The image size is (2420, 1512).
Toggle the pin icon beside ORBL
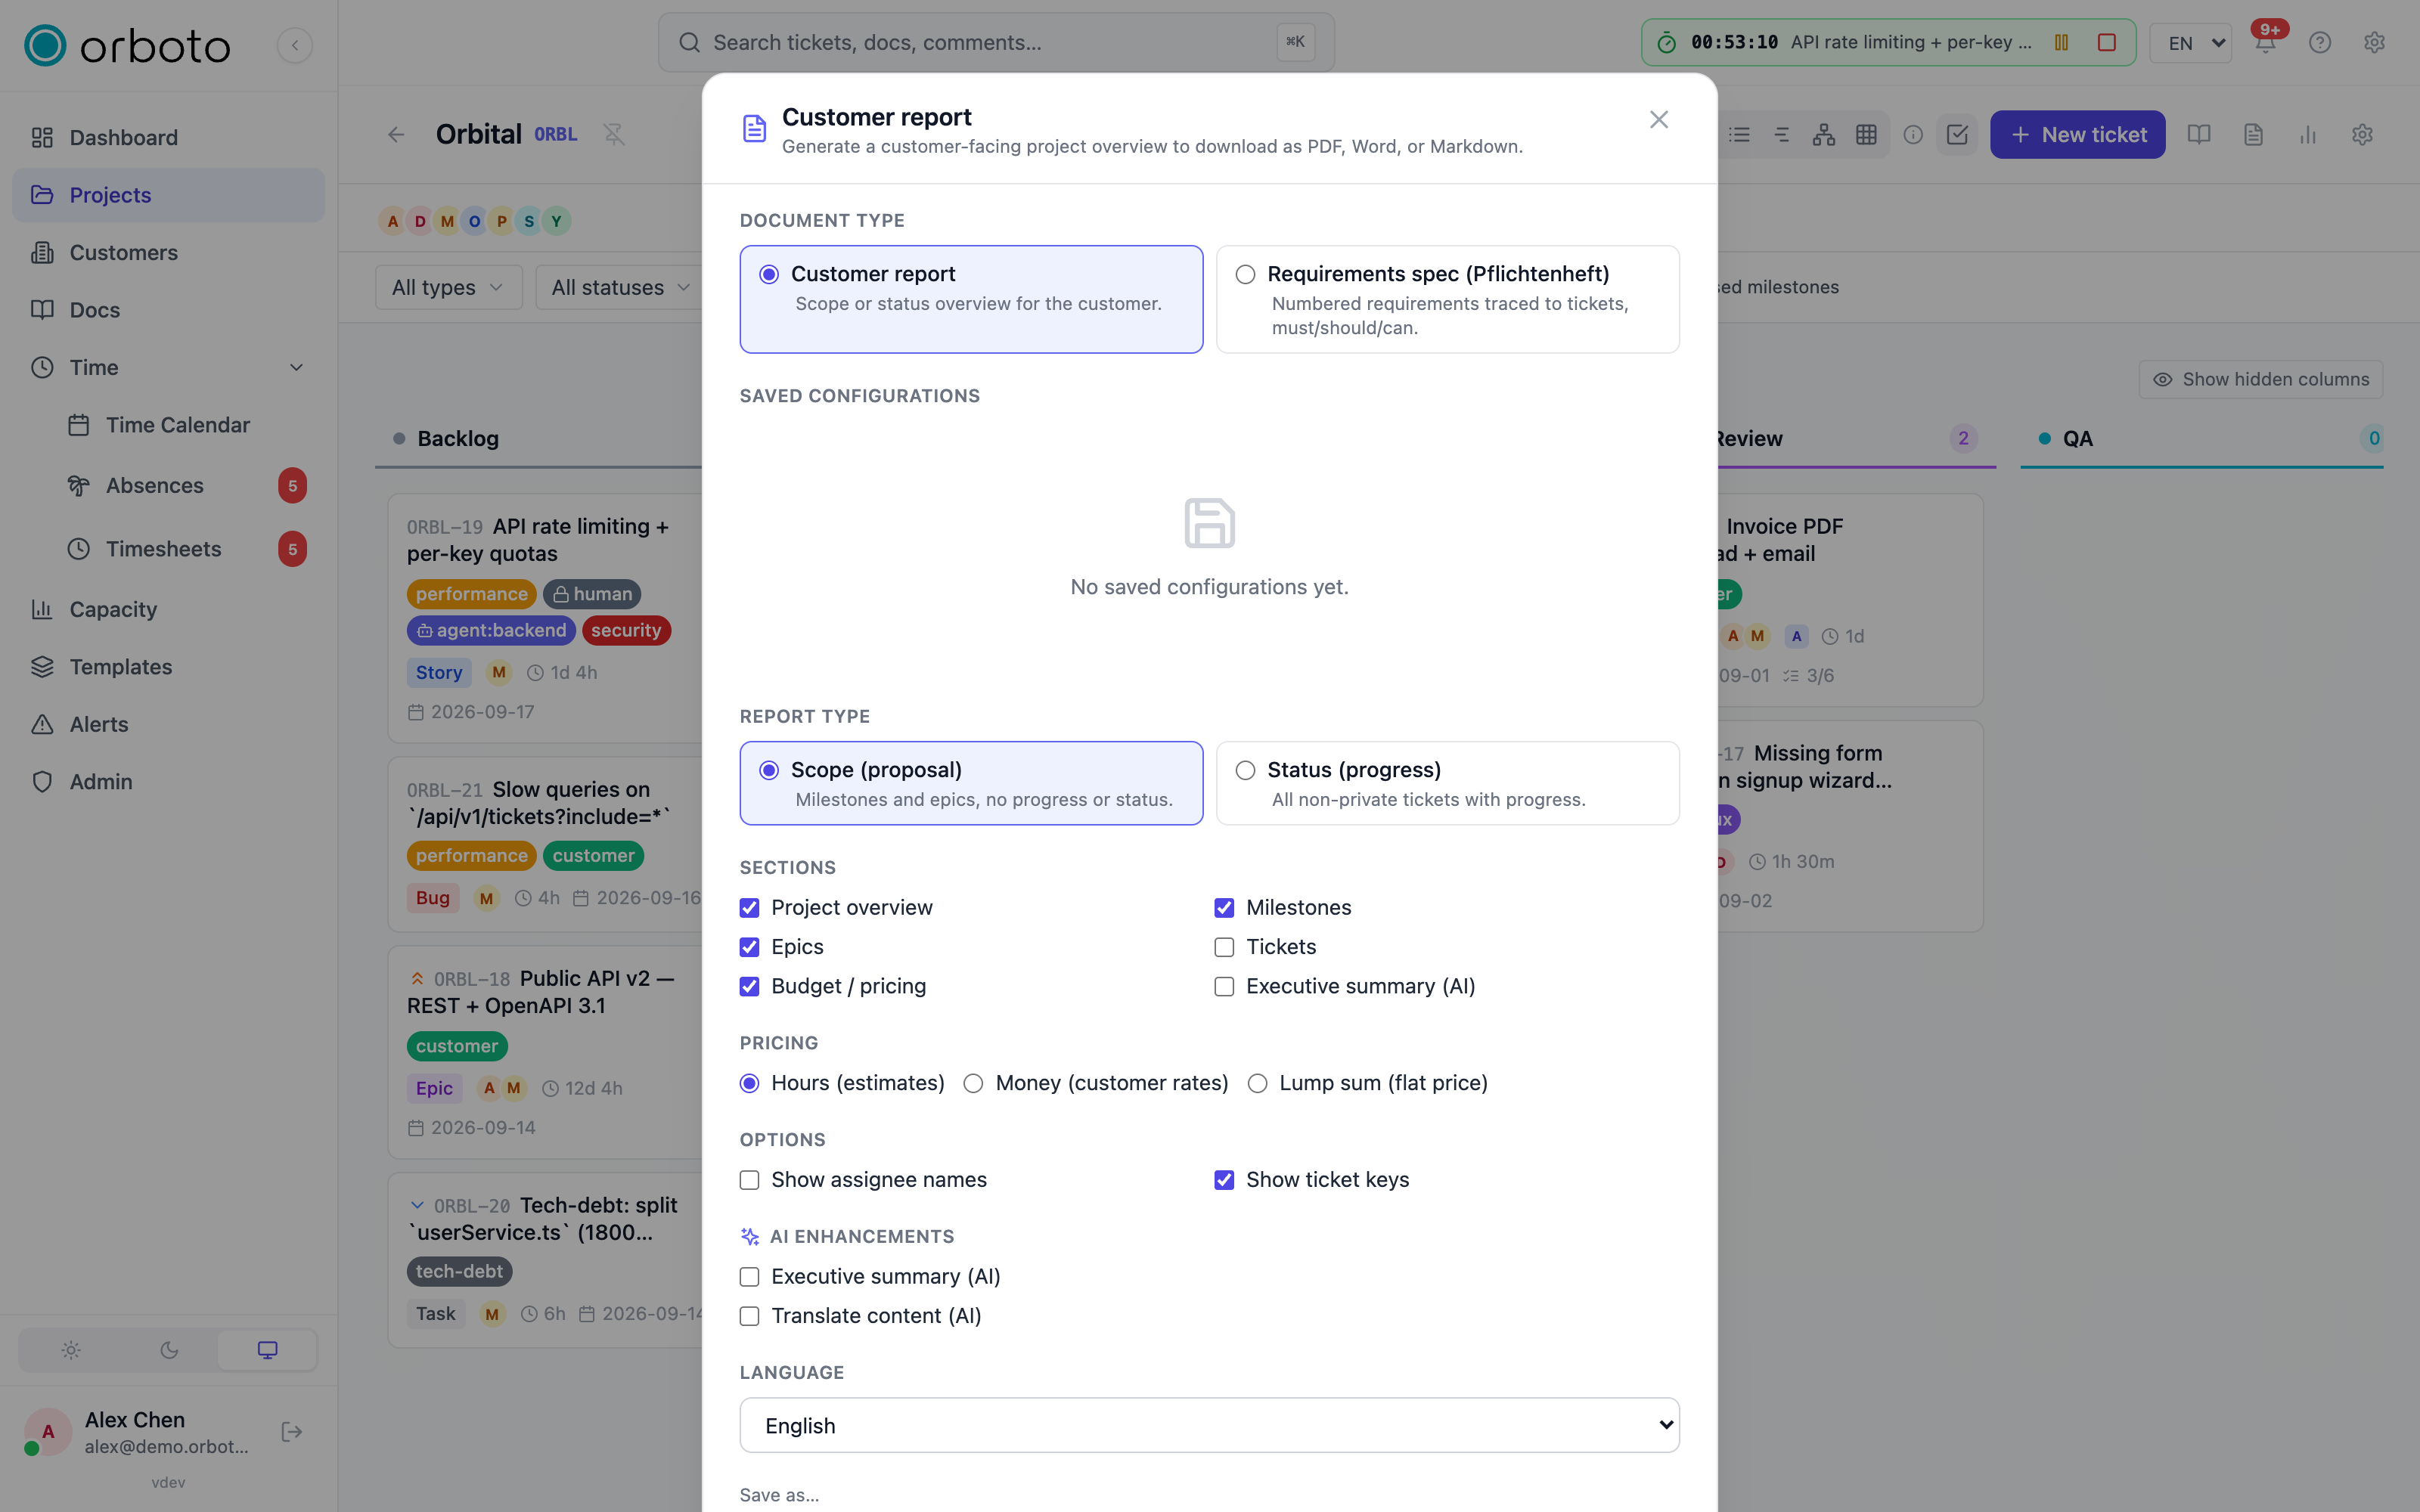click(614, 134)
